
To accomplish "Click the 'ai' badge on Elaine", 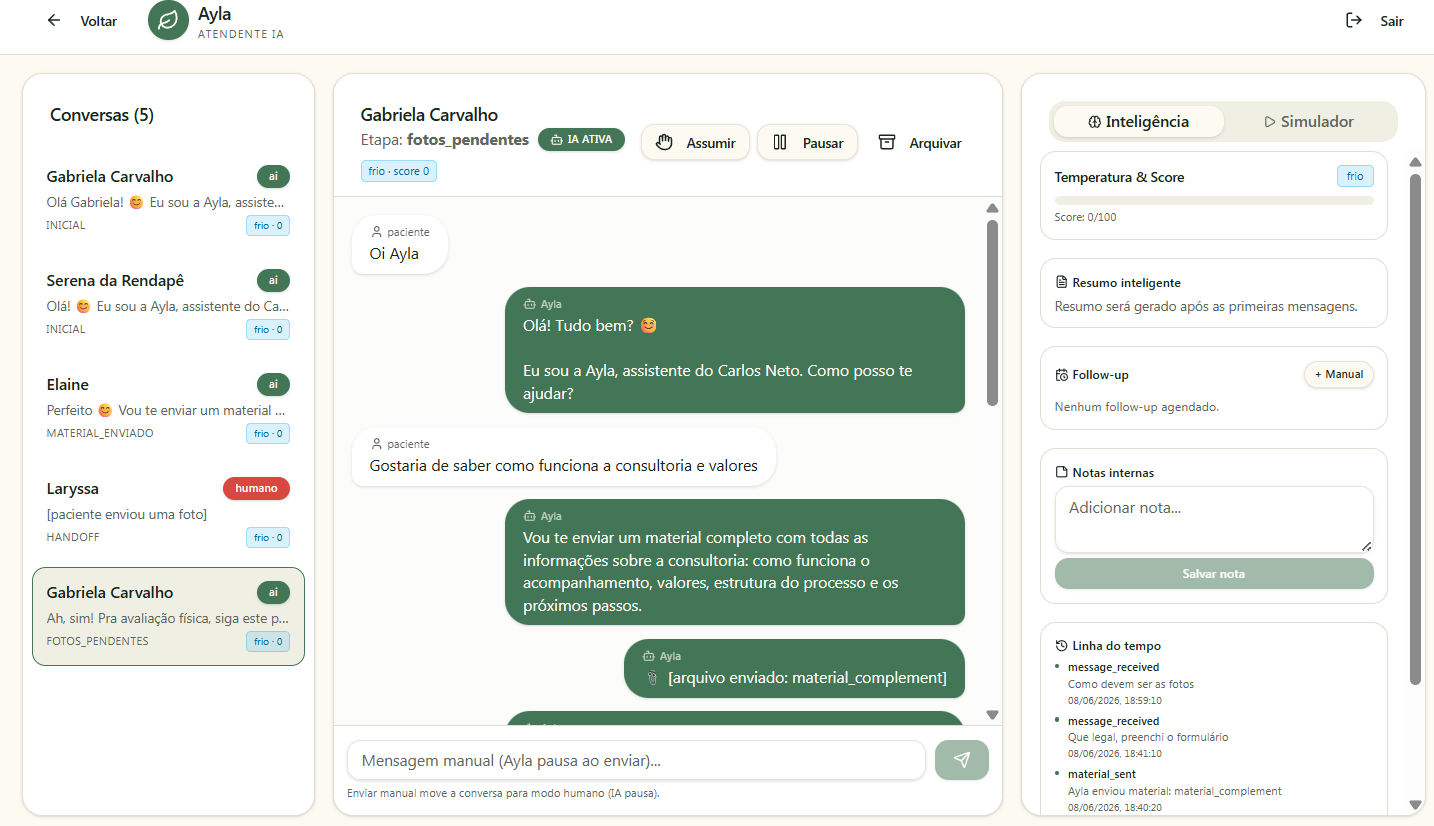I will (273, 384).
